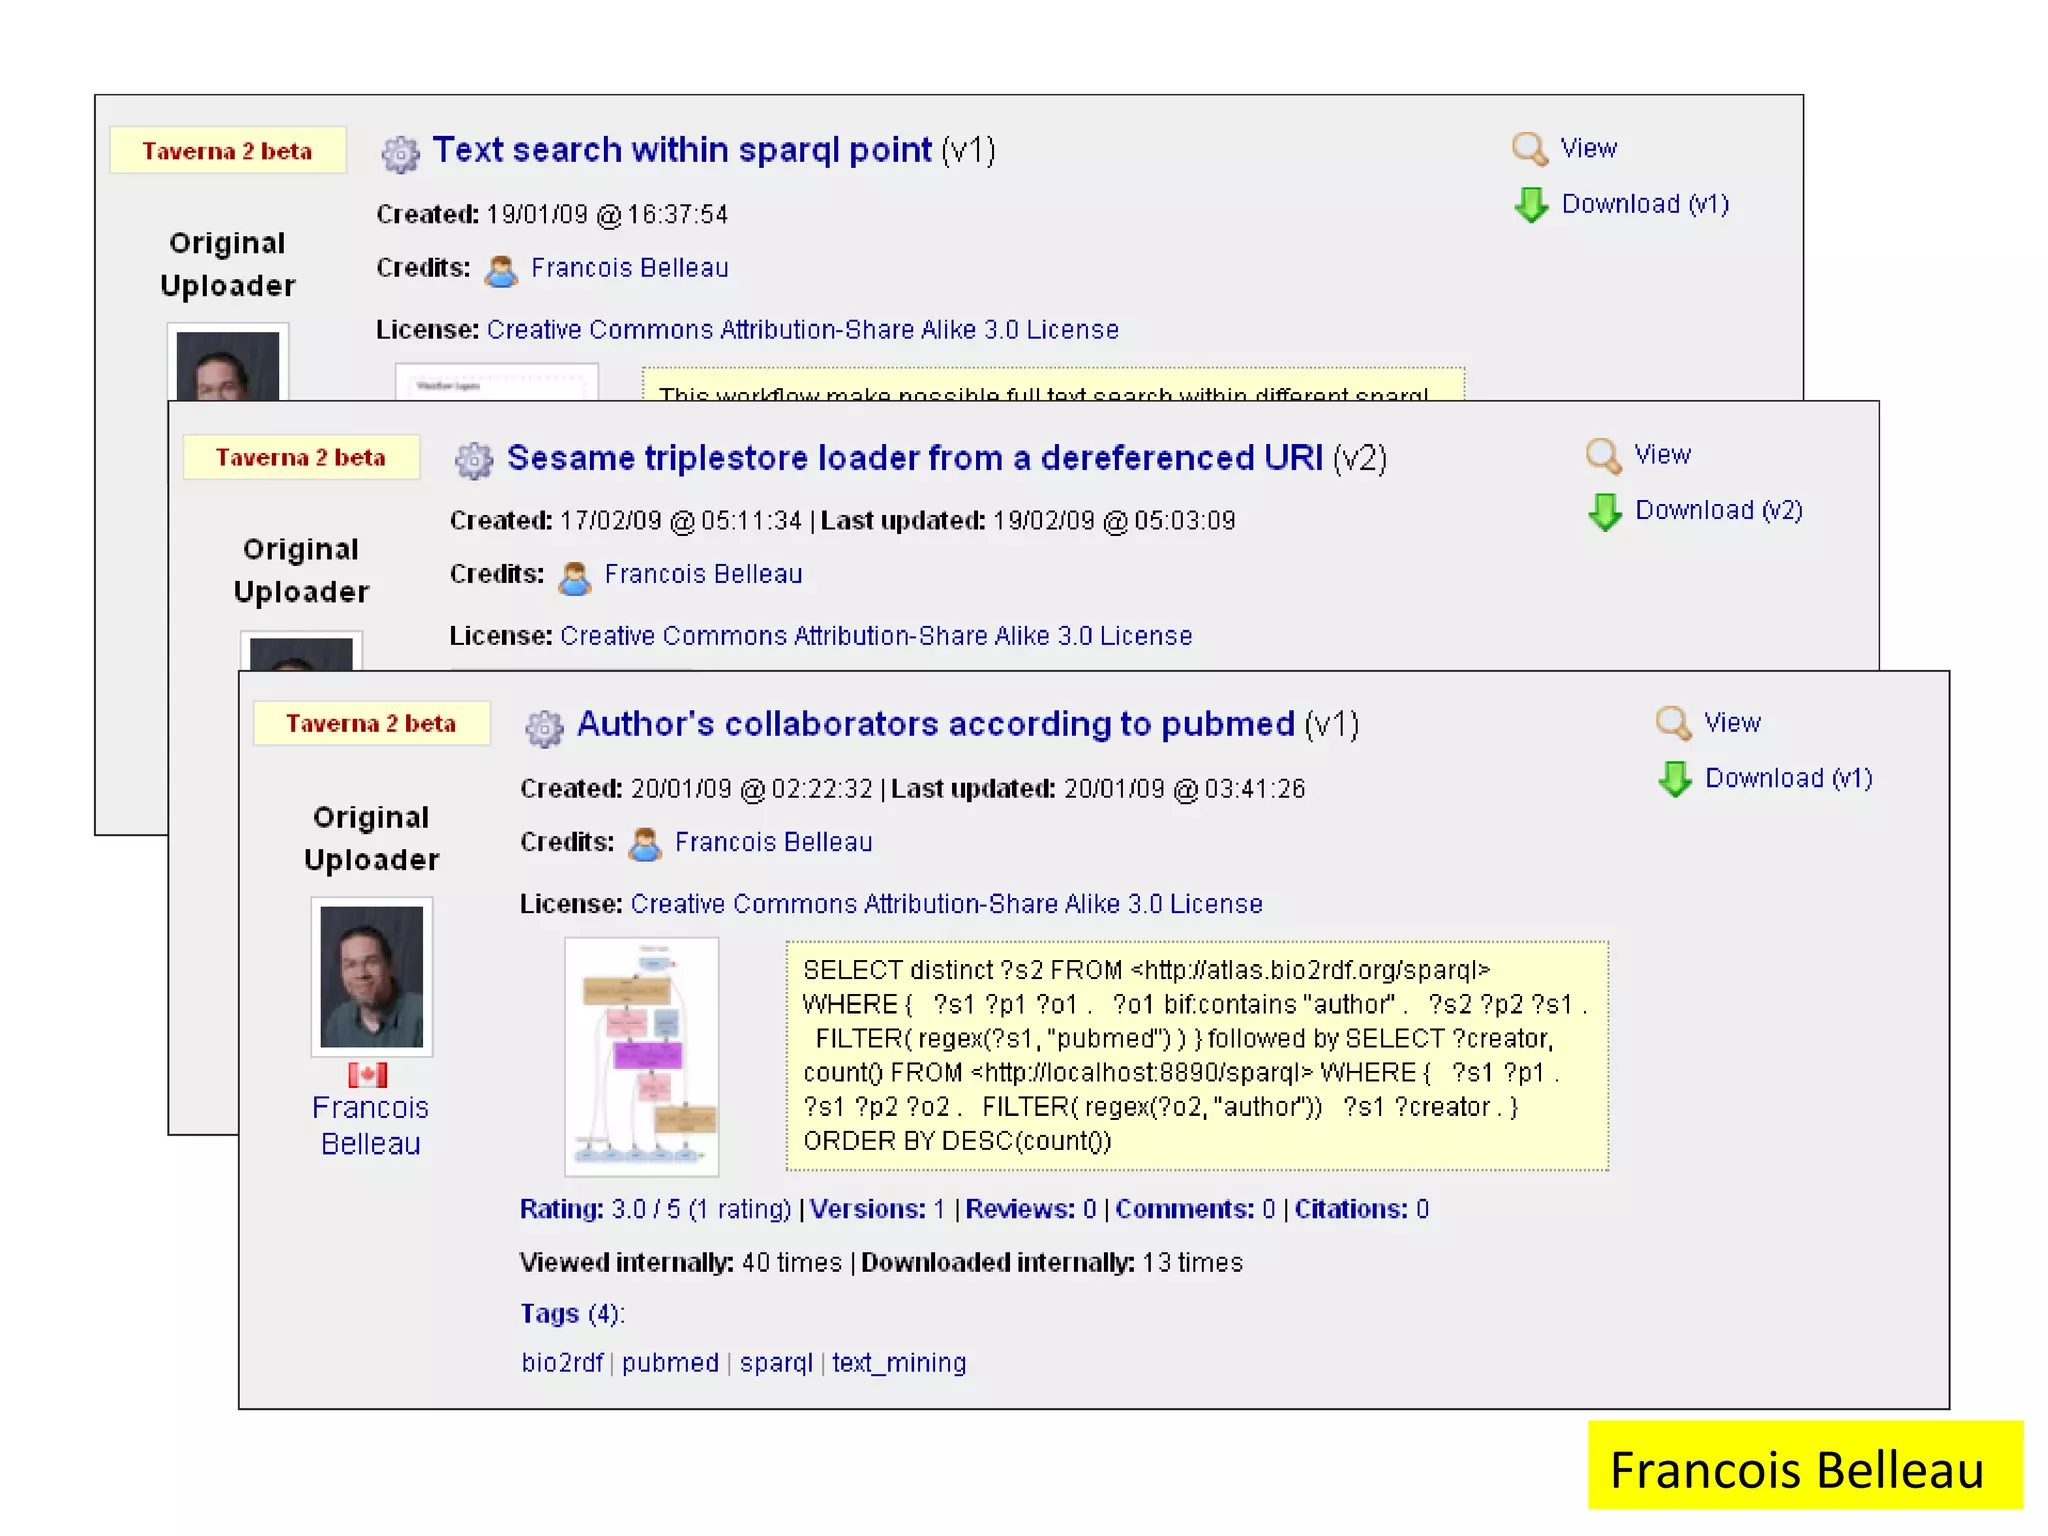
Task: Click magnifier View icon for Text search workflow
Action: (x=1529, y=149)
